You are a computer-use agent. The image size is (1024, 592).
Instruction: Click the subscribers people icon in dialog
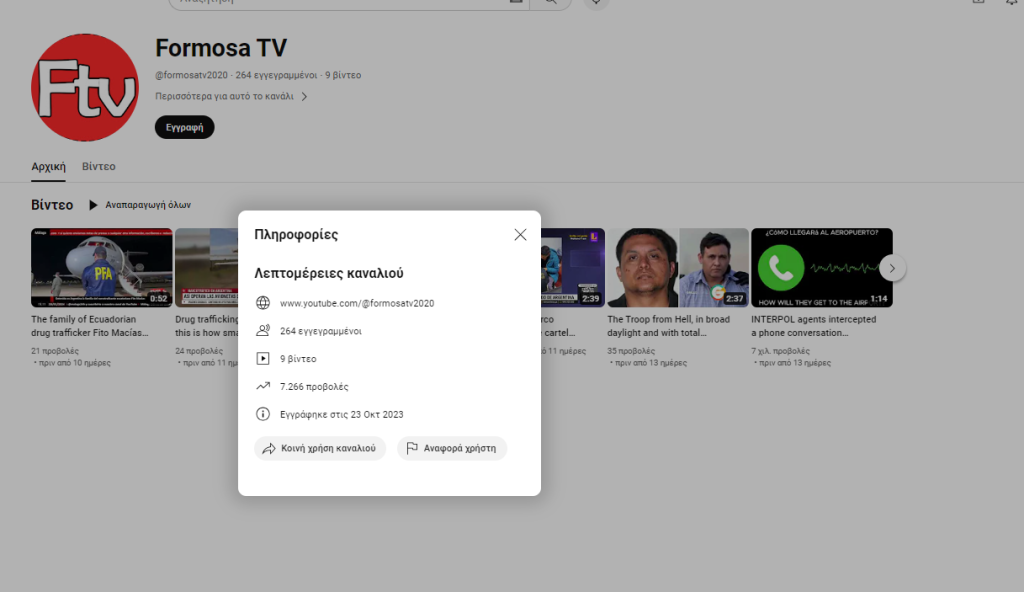pyautogui.click(x=263, y=331)
